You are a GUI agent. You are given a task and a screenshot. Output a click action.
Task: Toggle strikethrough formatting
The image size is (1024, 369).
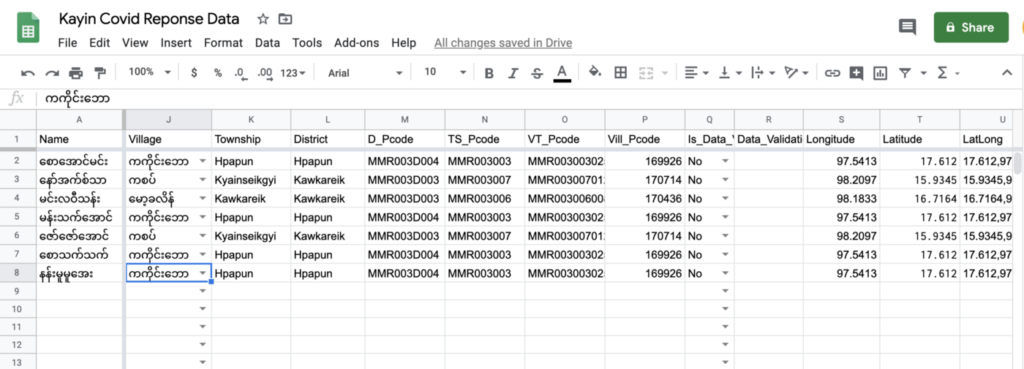coord(537,73)
